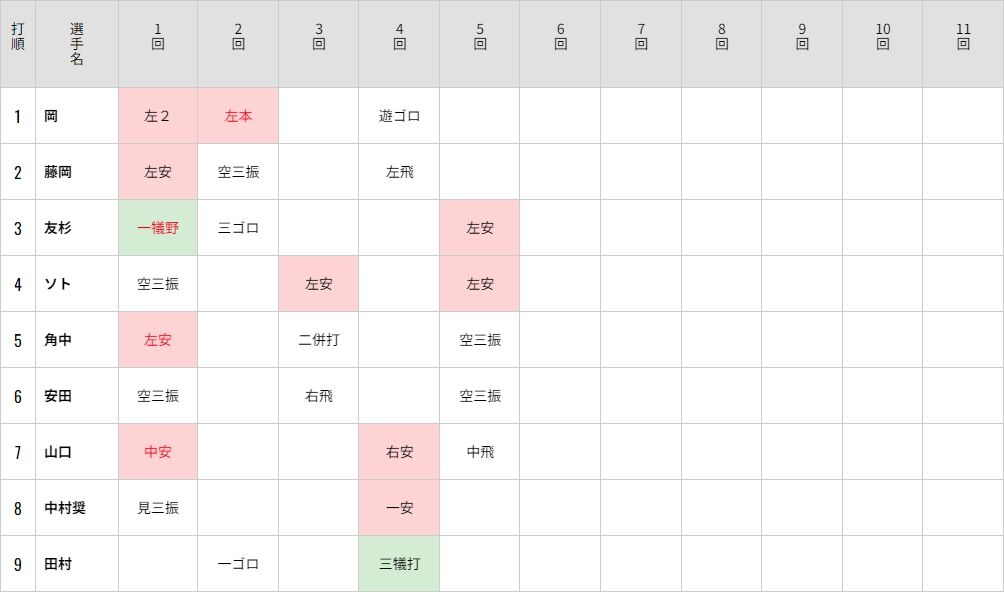Click the 5回 inning column header
Viewport: 1004px width, 592px height.
click(x=480, y=36)
